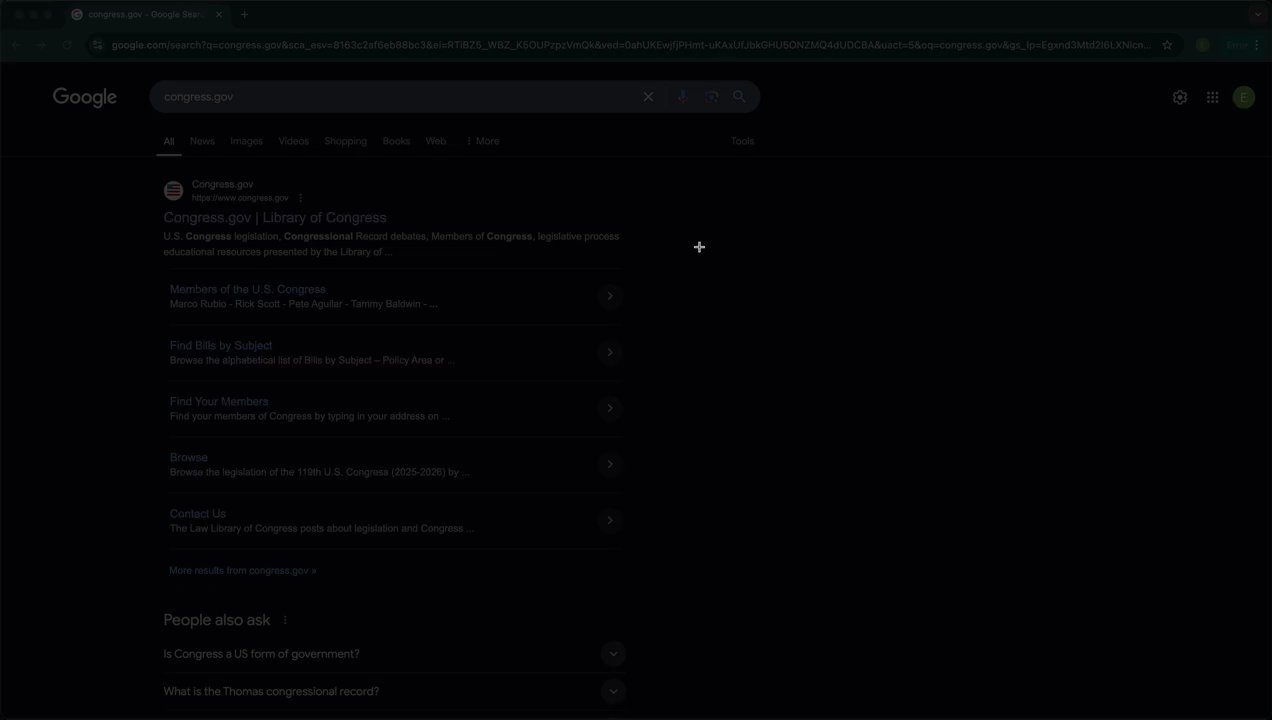Open Google quick settings gear

(1180, 97)
